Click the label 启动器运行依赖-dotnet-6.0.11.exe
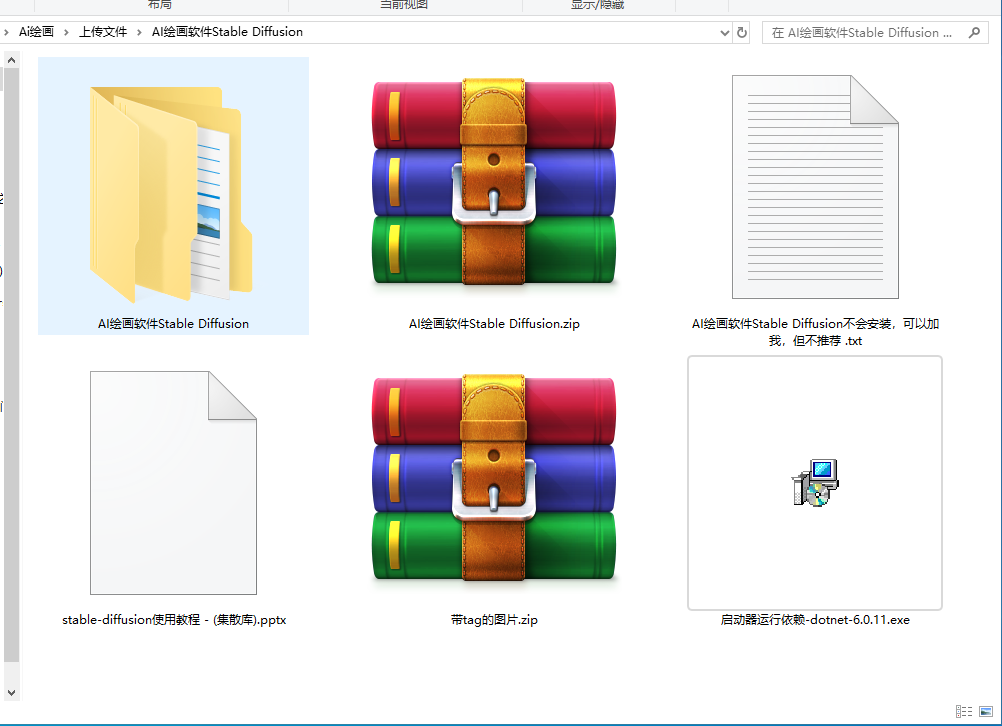This screenshot has height=726, width=1002. tap(815, 620)
